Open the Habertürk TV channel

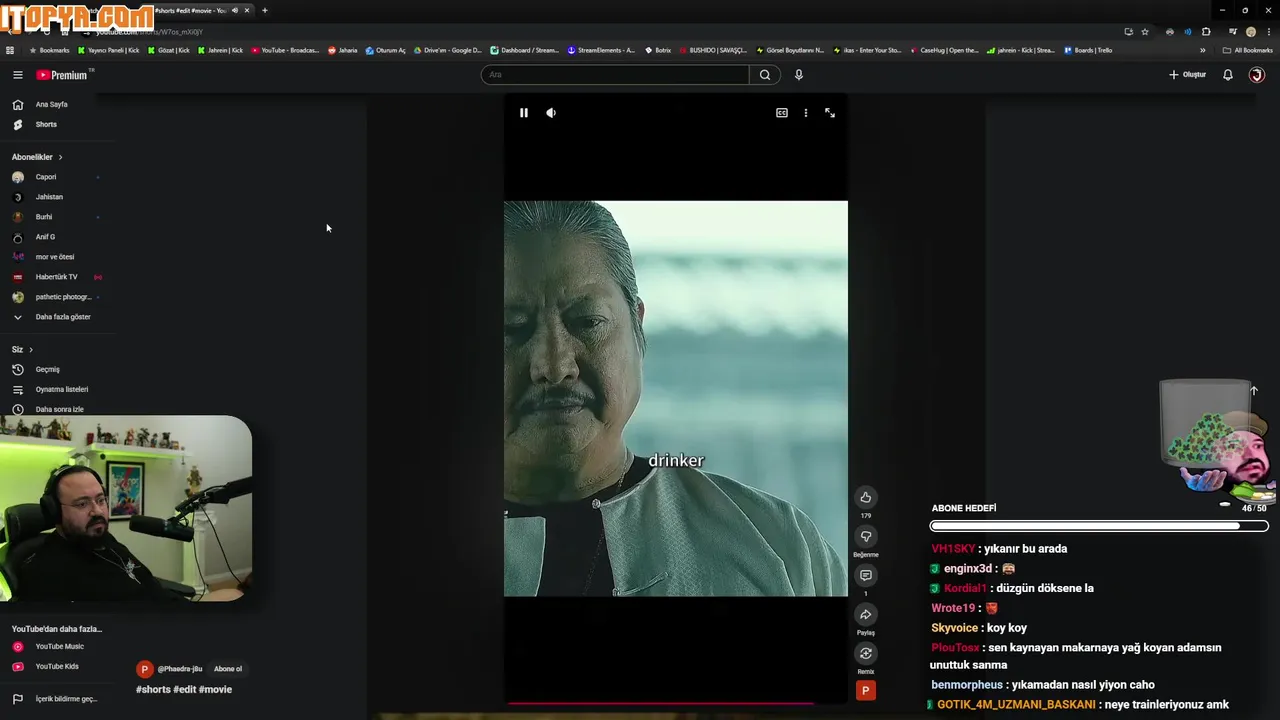point(56,277)
